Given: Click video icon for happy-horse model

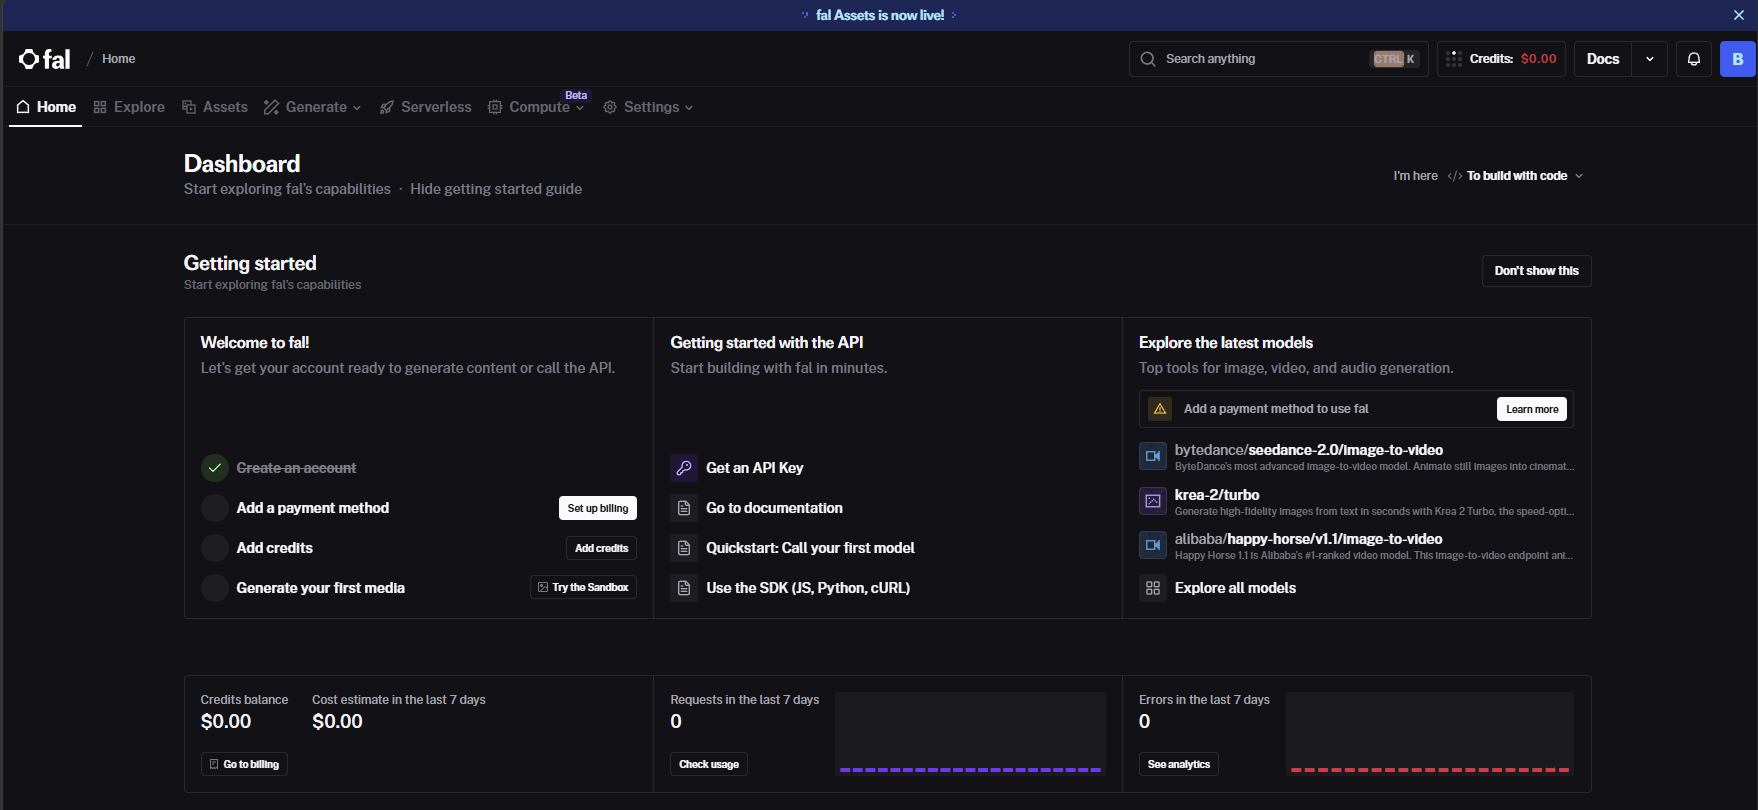Looking at the screenshot, I should pyautogui.click(x=1153, y=545).
